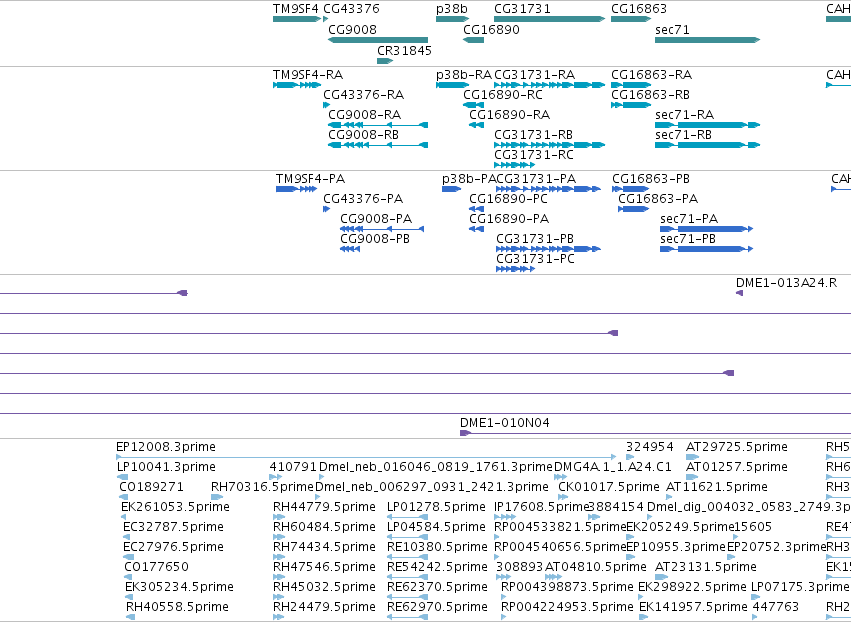Viewport: 851px width, 622px height.
Task: Open EST LP01278.5prime
Action: pyautogui.click(x=436, y=507)
